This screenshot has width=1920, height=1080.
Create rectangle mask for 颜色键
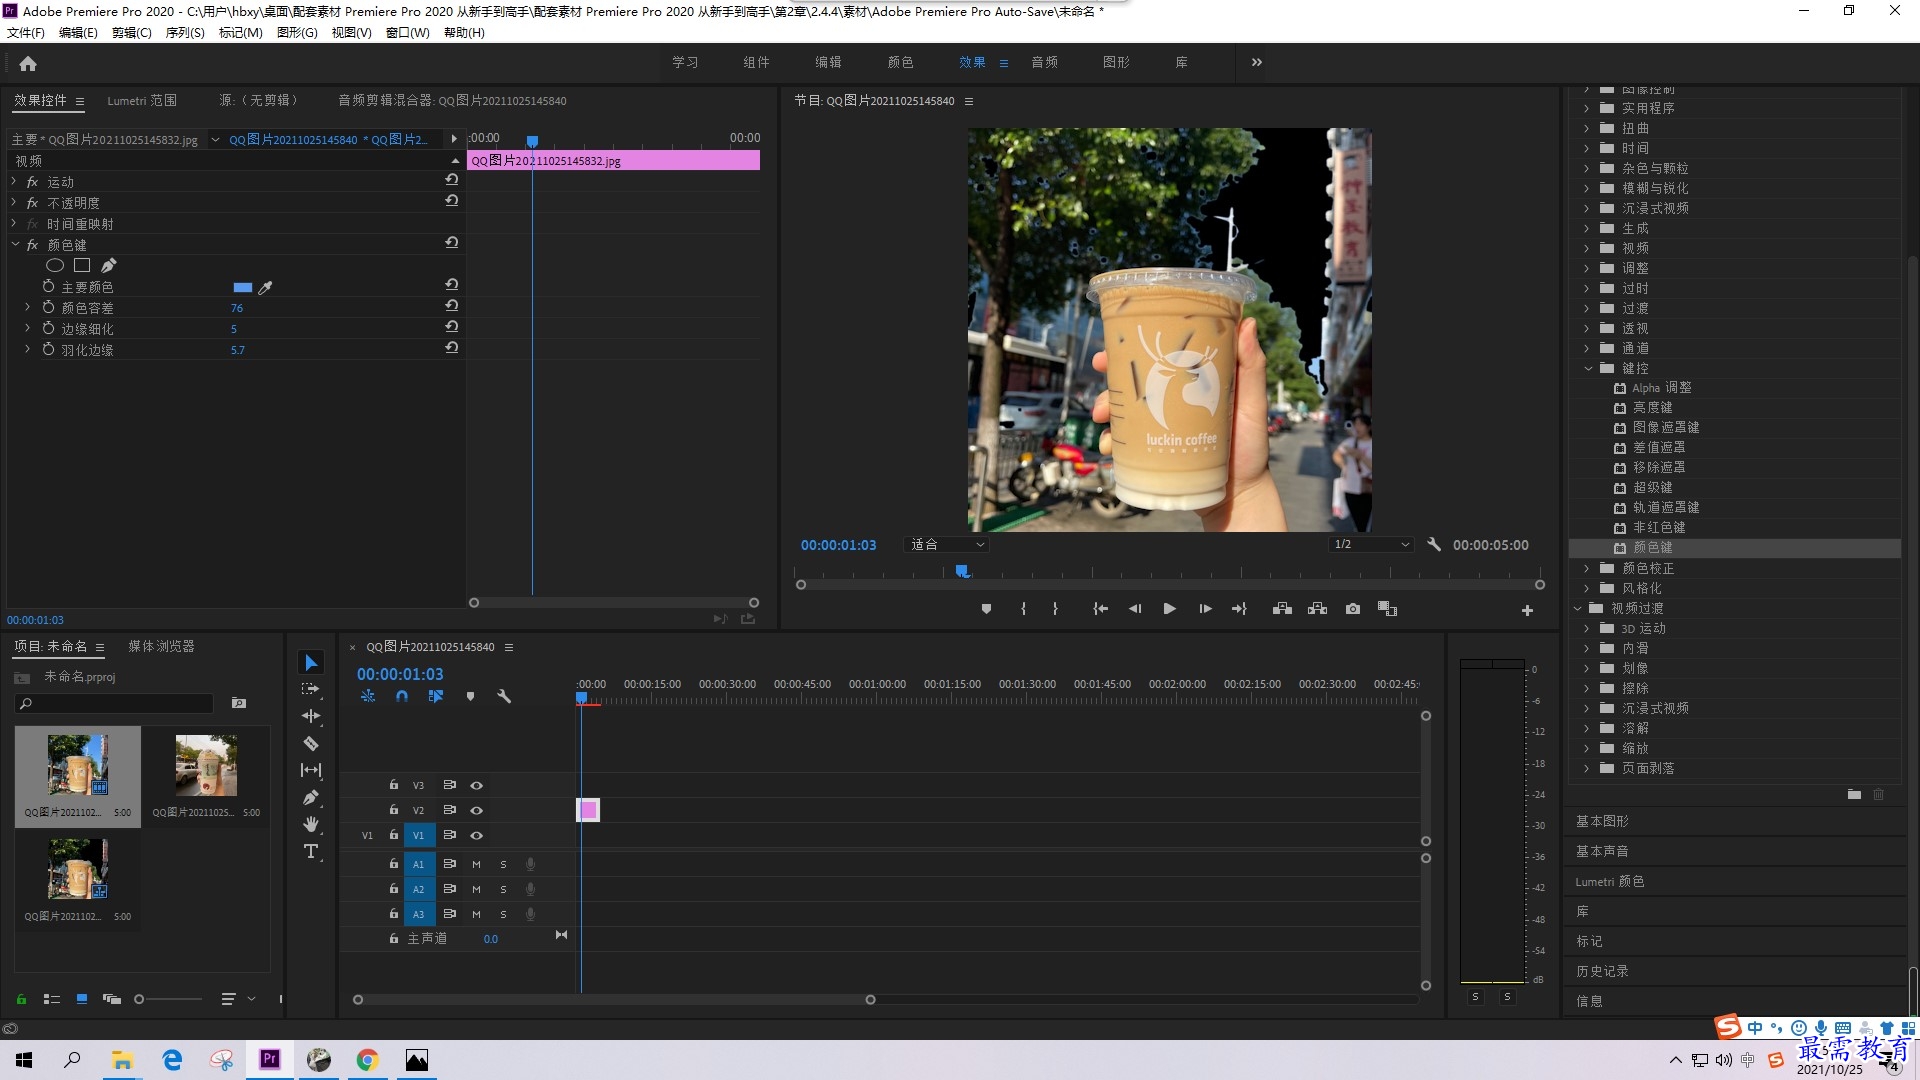coord(82,265)
